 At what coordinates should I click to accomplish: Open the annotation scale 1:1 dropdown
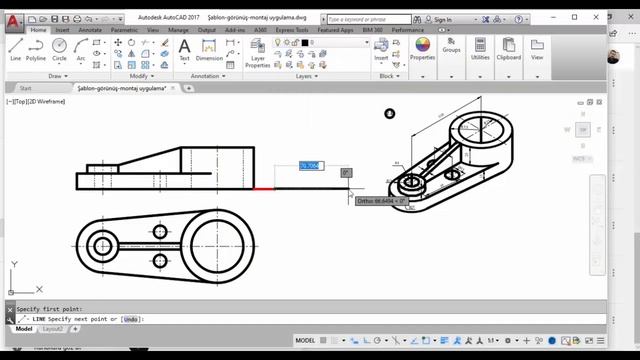click(493, 340)
